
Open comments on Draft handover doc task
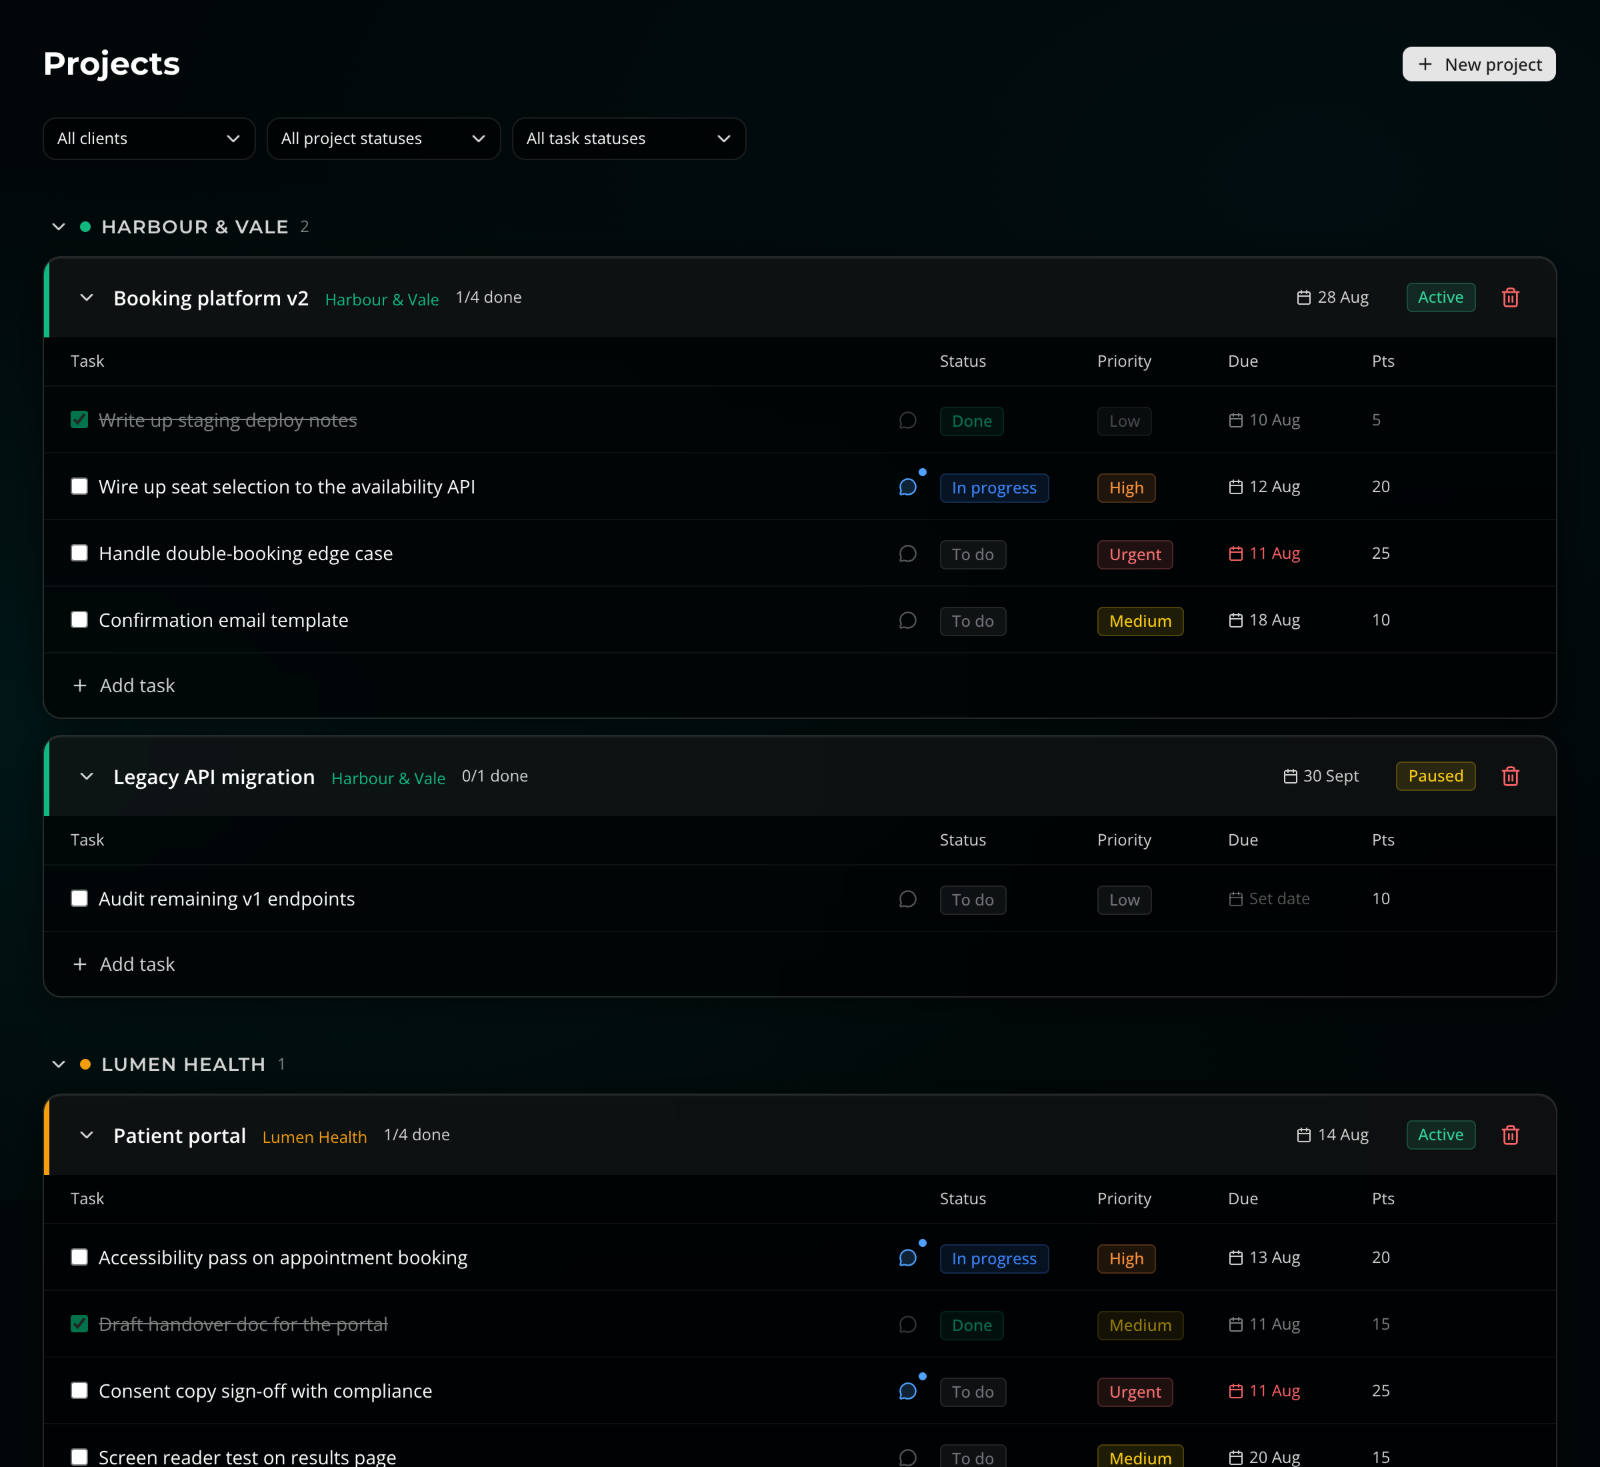[x=908, y=1325]
